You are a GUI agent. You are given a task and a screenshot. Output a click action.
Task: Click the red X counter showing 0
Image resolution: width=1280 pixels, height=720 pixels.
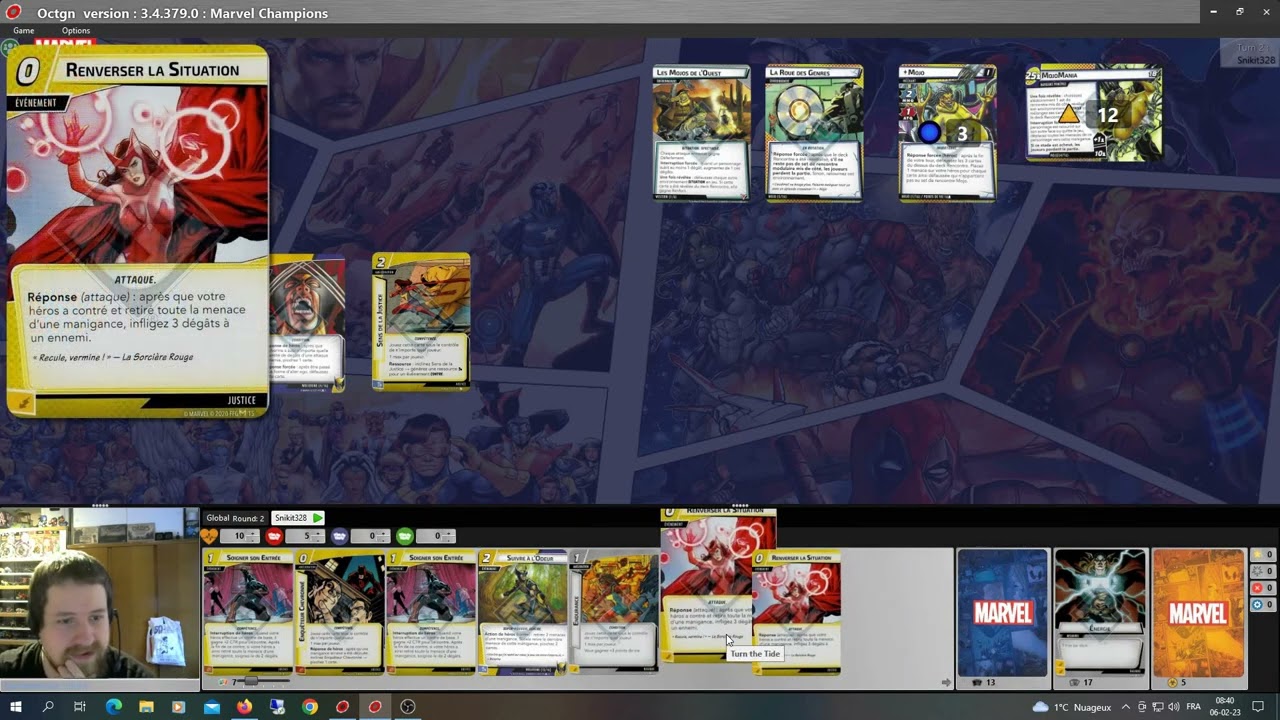tap(1264, 588)
